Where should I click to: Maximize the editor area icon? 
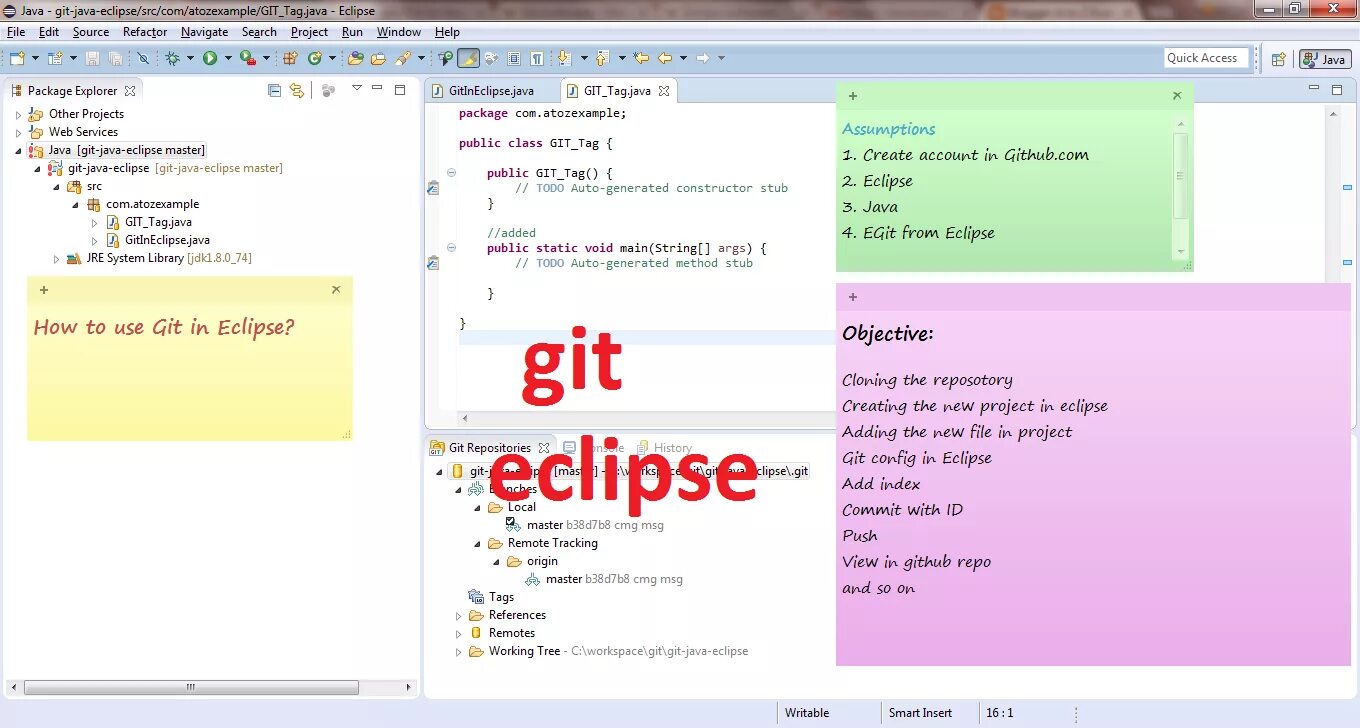pyautogui.click(x=1337, y=90)
